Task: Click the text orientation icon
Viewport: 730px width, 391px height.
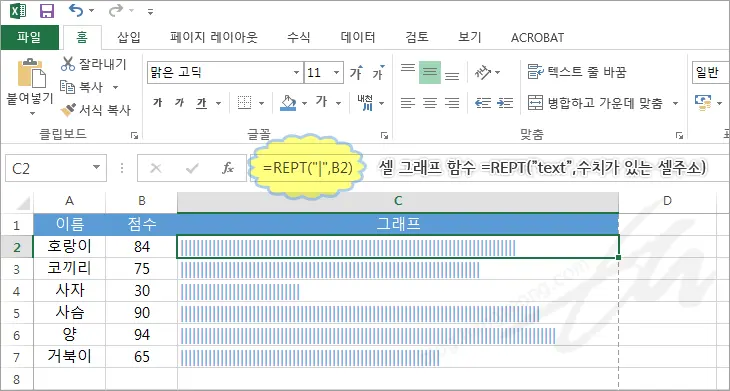Action: 484,73
